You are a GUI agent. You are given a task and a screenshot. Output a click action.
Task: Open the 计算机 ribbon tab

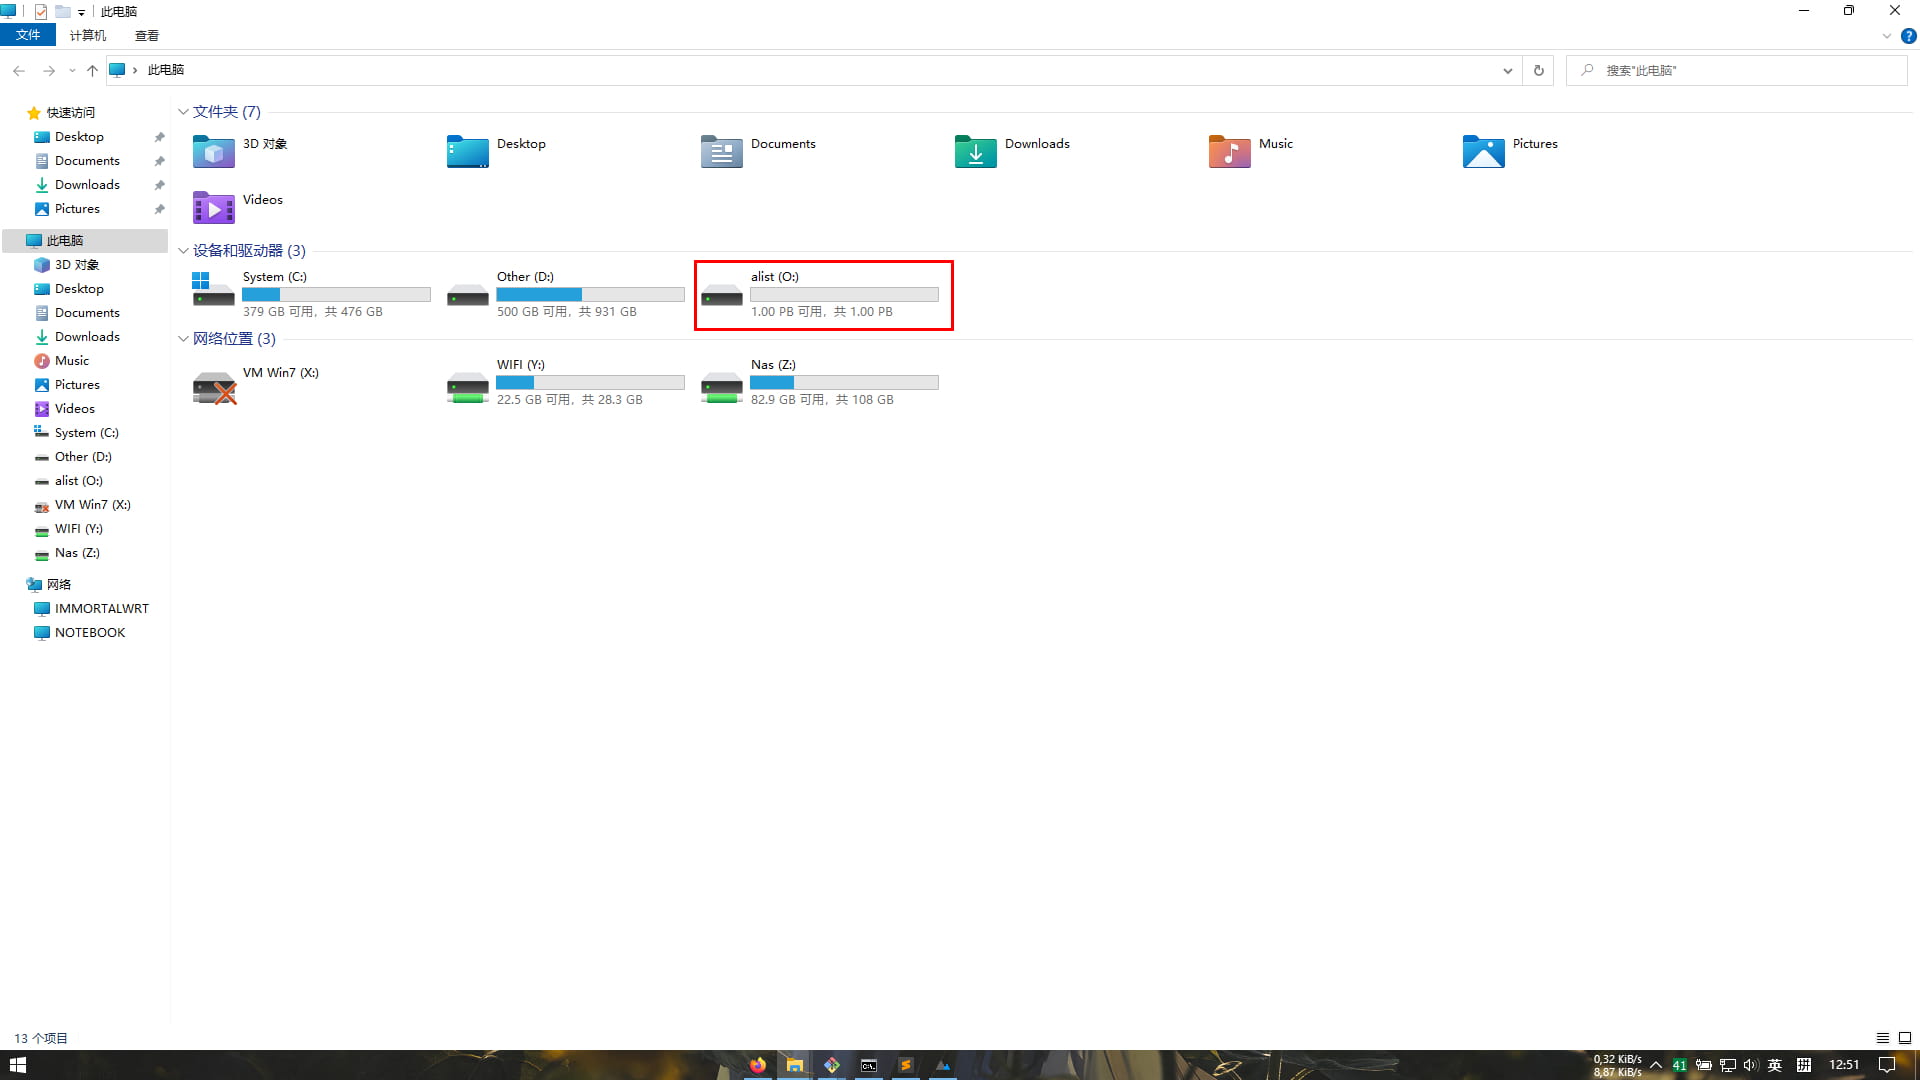(x=88, y=35)
